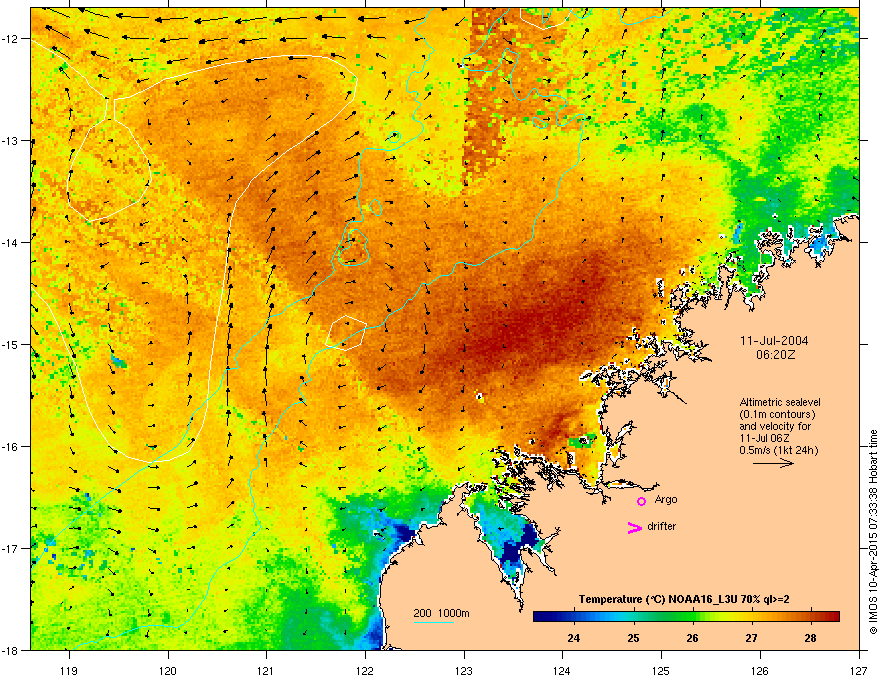Click the '06:20Z' time label
This screenshot has width=880, height=680.
click(x=775, y=355)
